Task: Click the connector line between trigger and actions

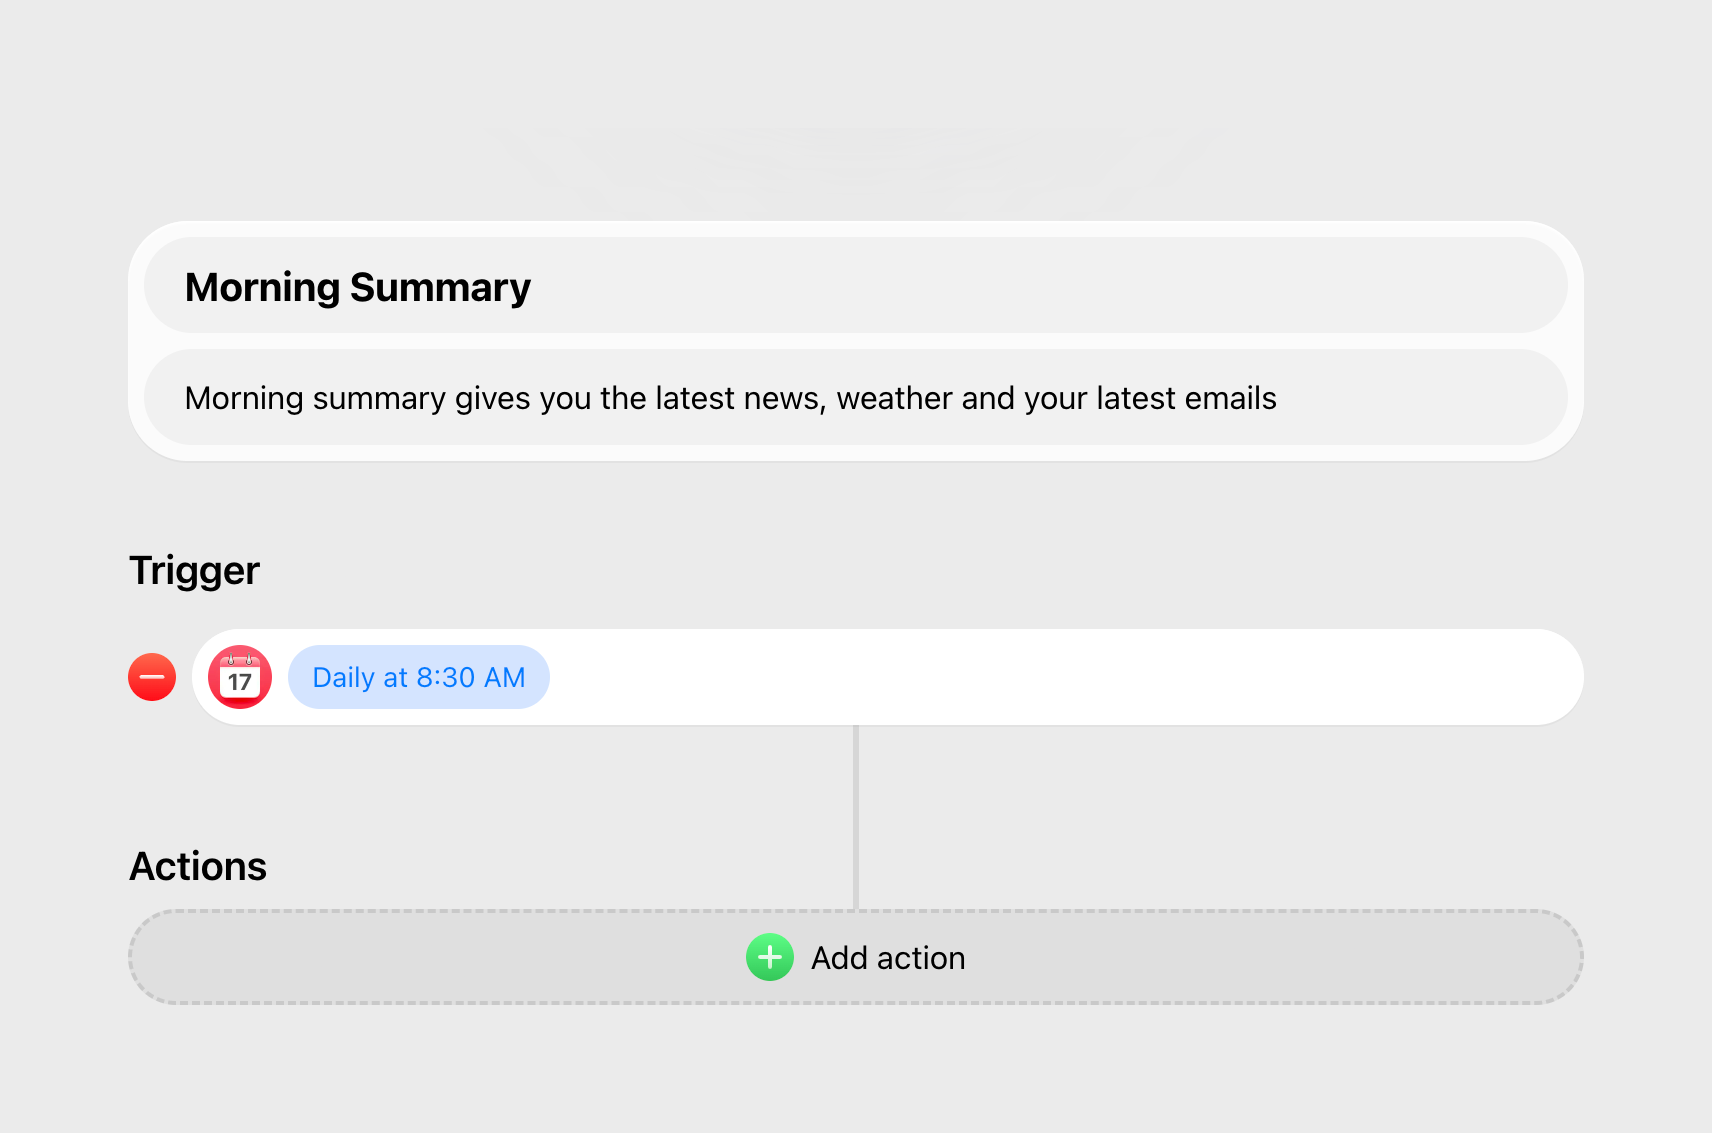Action: [x=856, y=815]
